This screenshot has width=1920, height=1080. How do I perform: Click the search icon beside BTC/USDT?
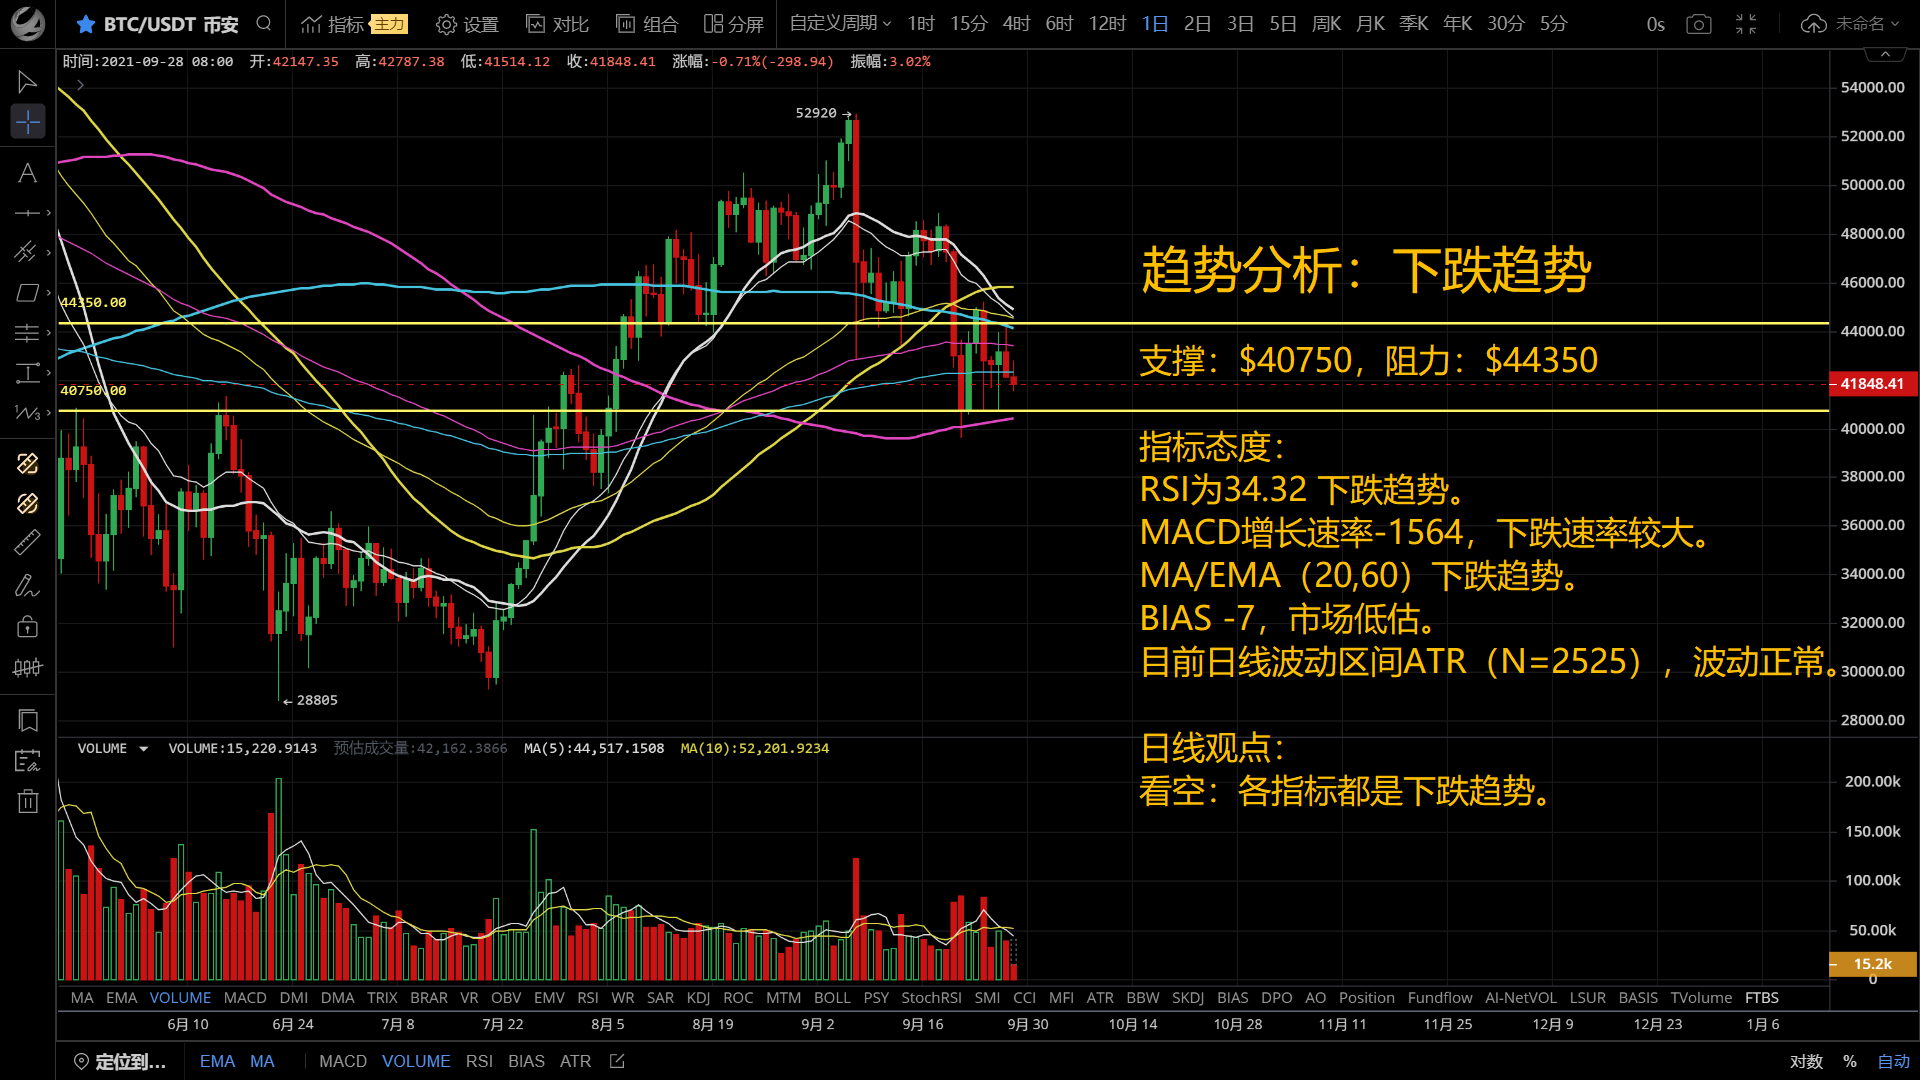click(x=264, y=23)
